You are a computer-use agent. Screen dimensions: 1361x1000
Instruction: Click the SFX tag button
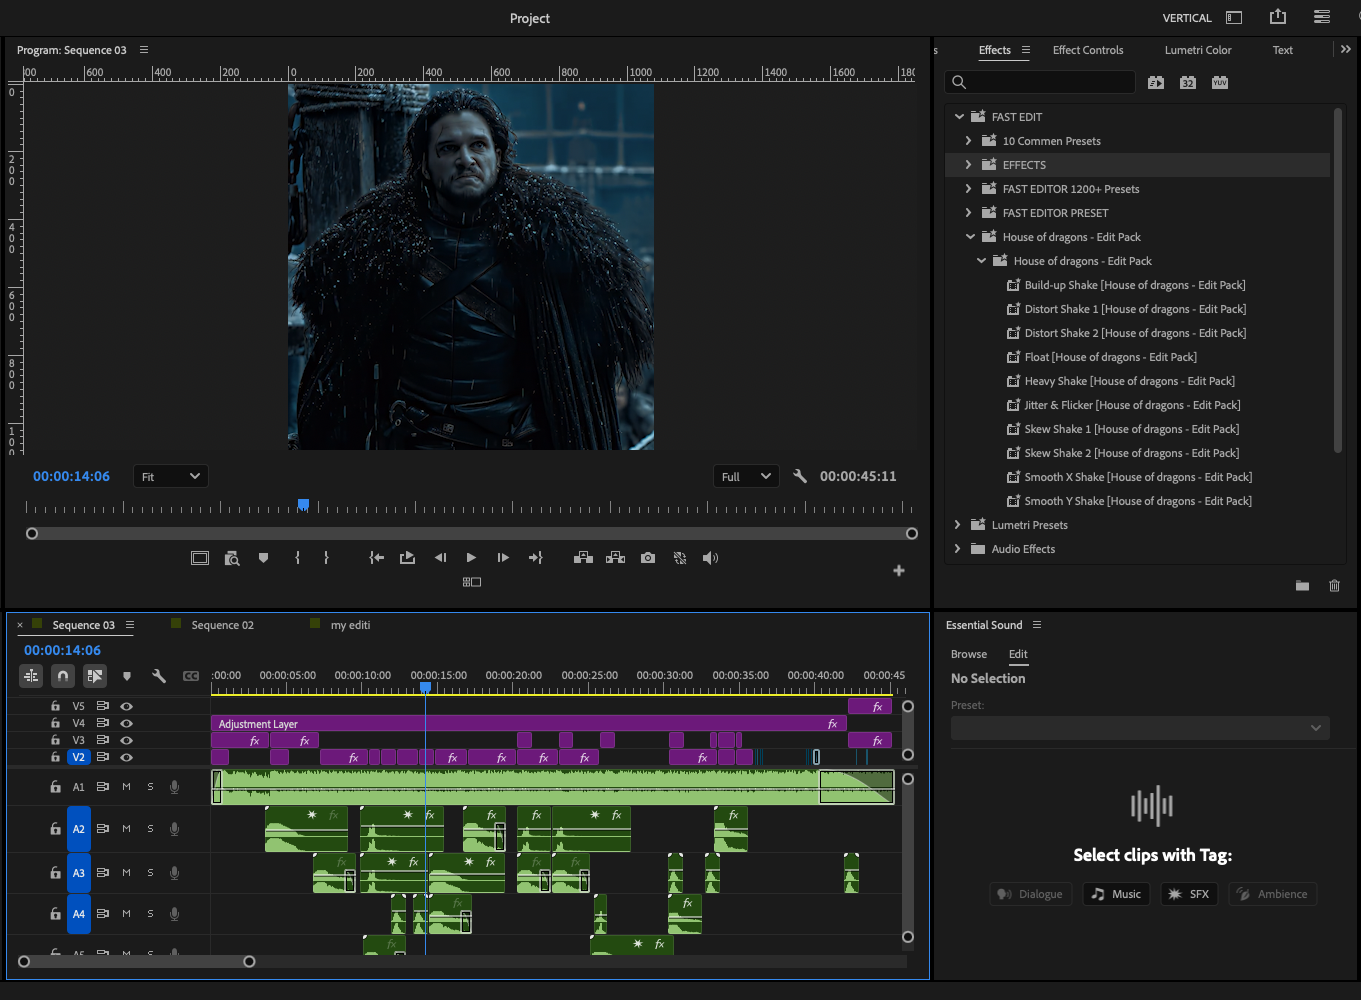tap(1189, 894)
